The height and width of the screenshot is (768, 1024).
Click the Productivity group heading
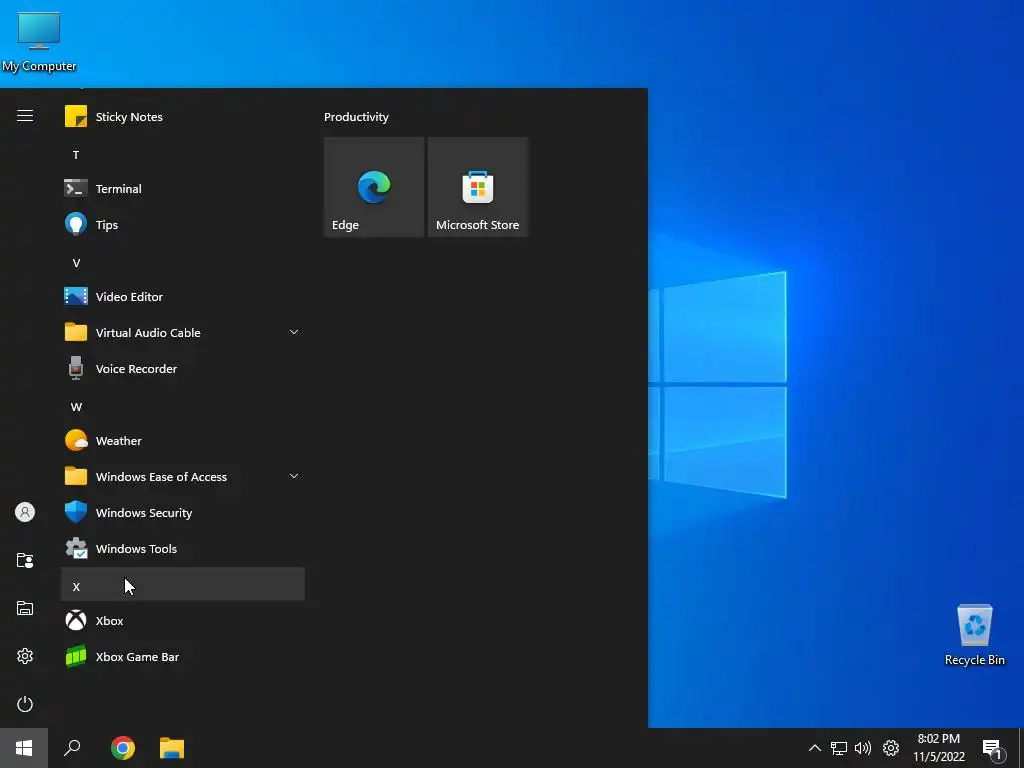click(x=357, y=117)
